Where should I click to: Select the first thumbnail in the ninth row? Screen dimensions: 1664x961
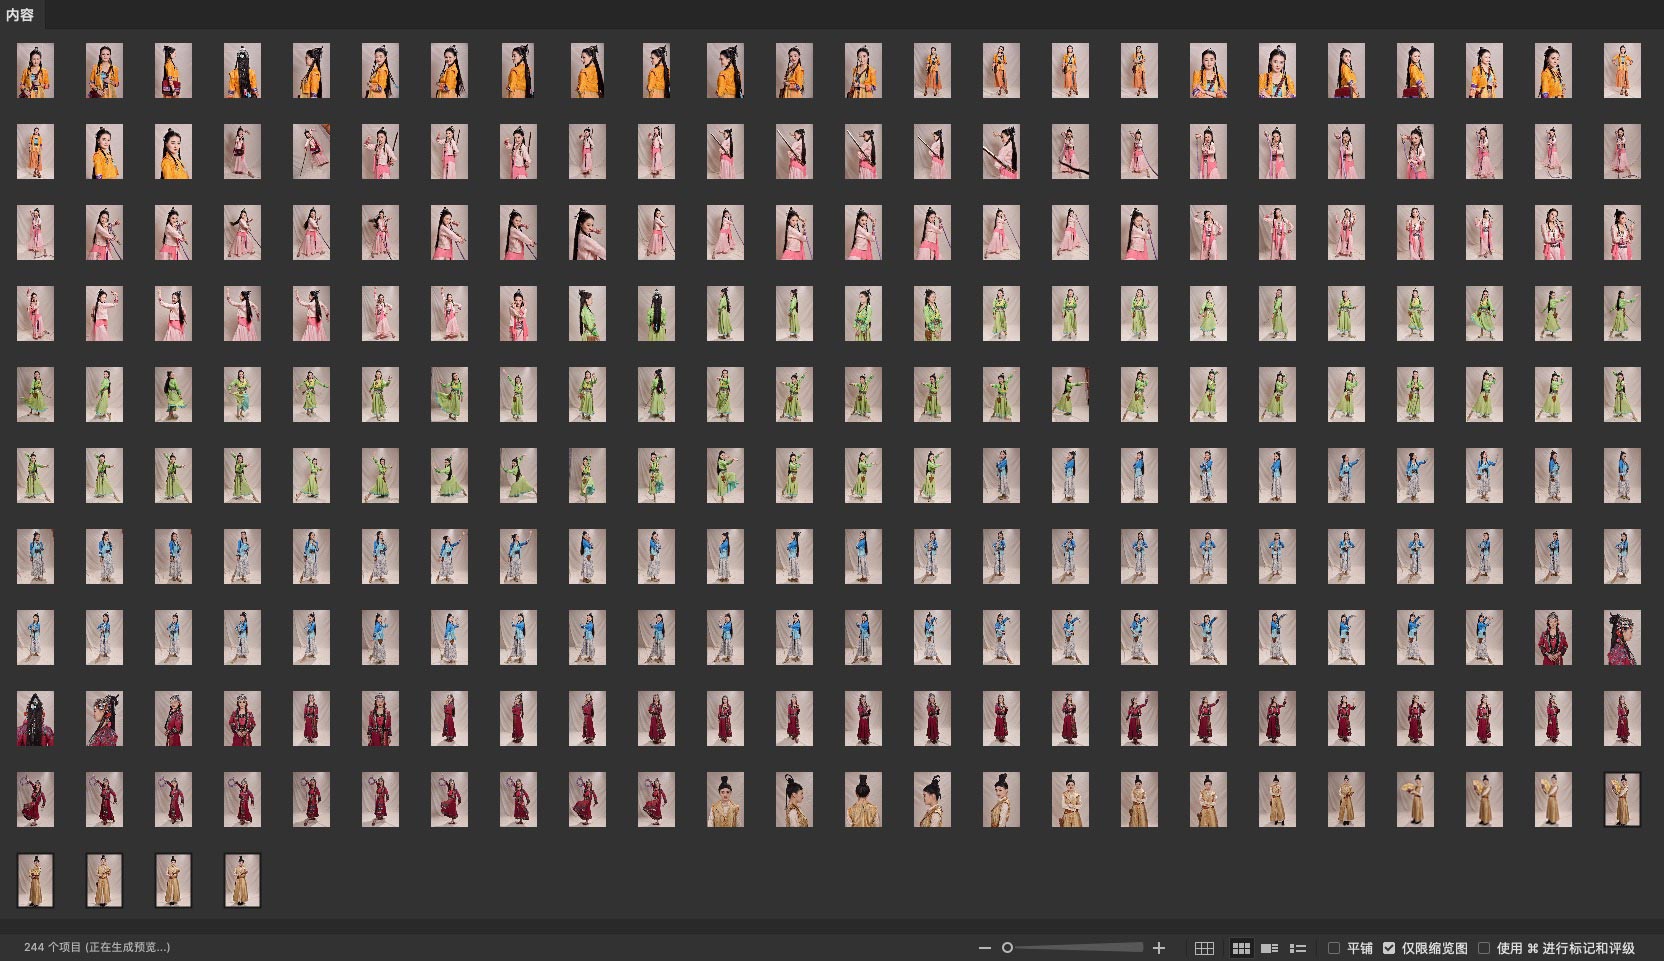35,718
